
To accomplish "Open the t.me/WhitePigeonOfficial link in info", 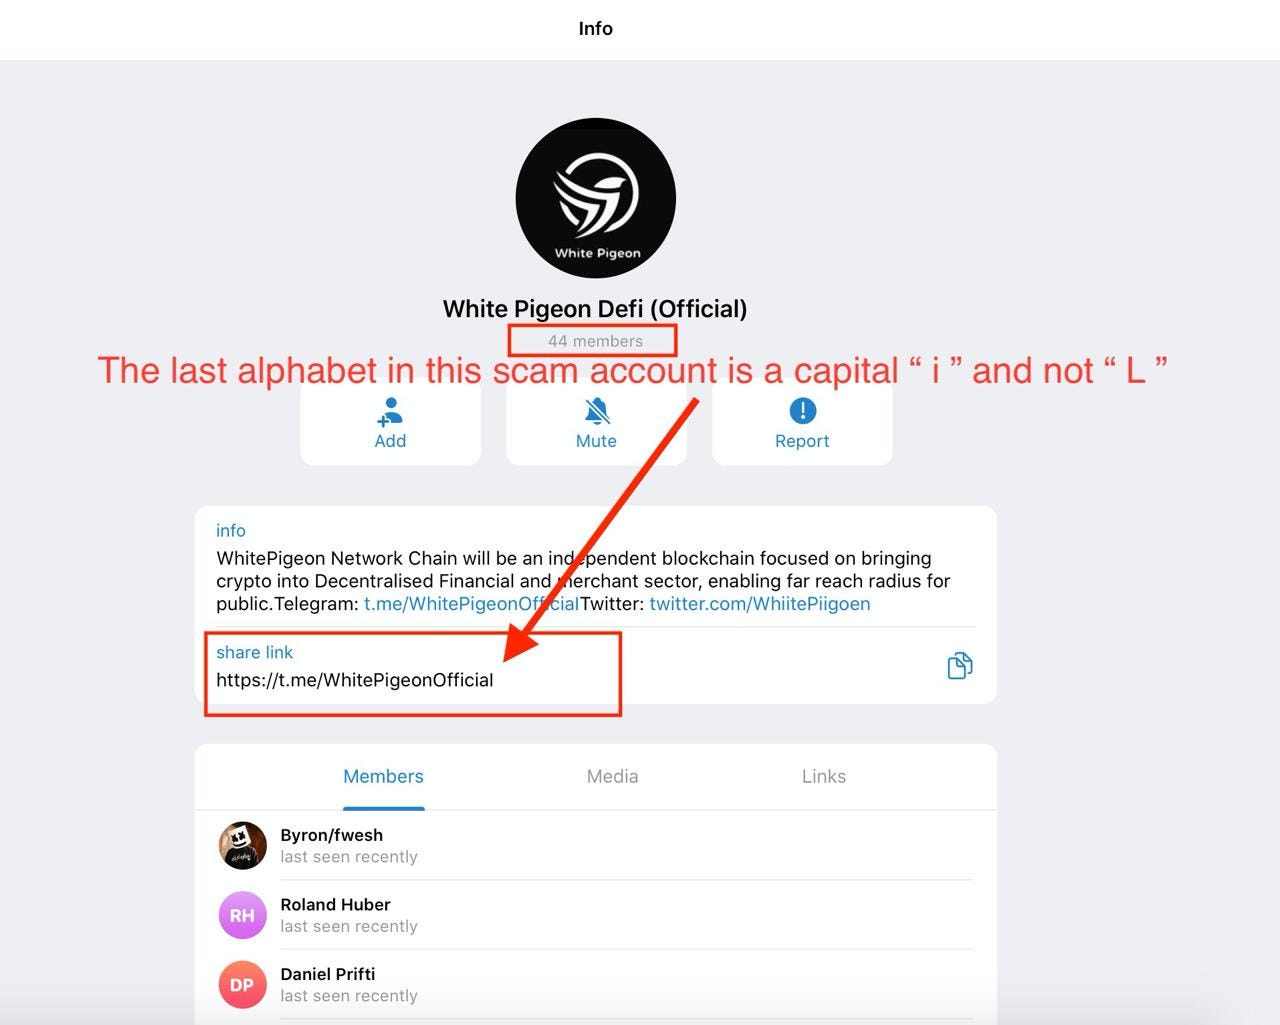I will [x=471, y=604].
